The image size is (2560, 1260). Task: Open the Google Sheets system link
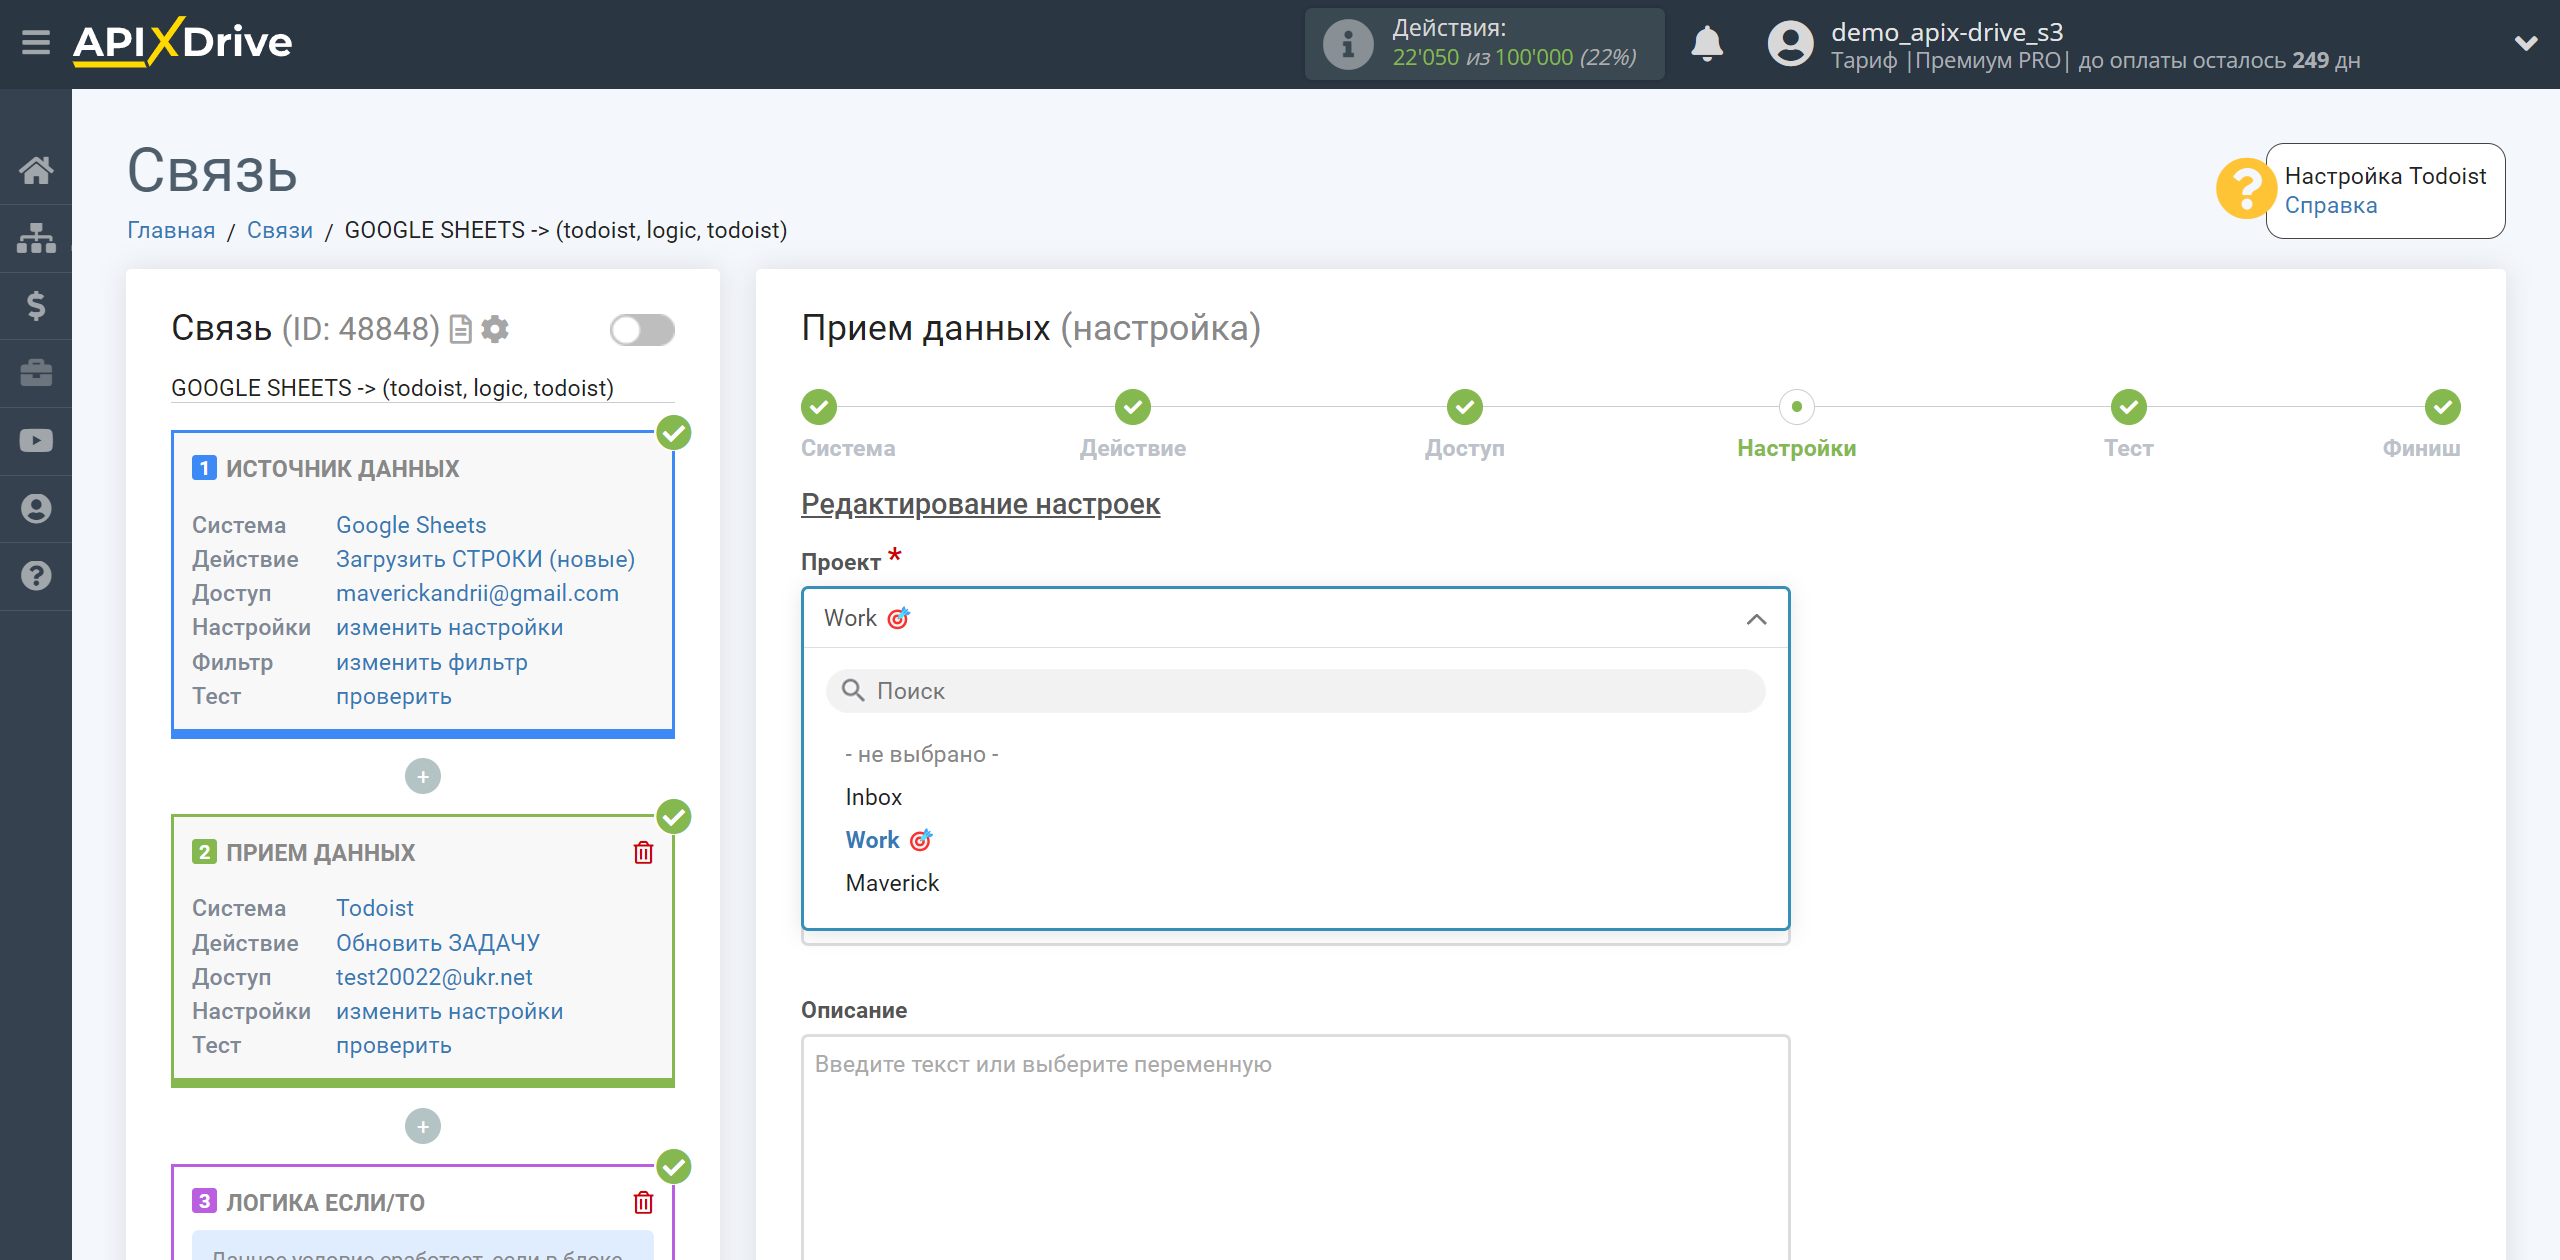pos(411,525)
